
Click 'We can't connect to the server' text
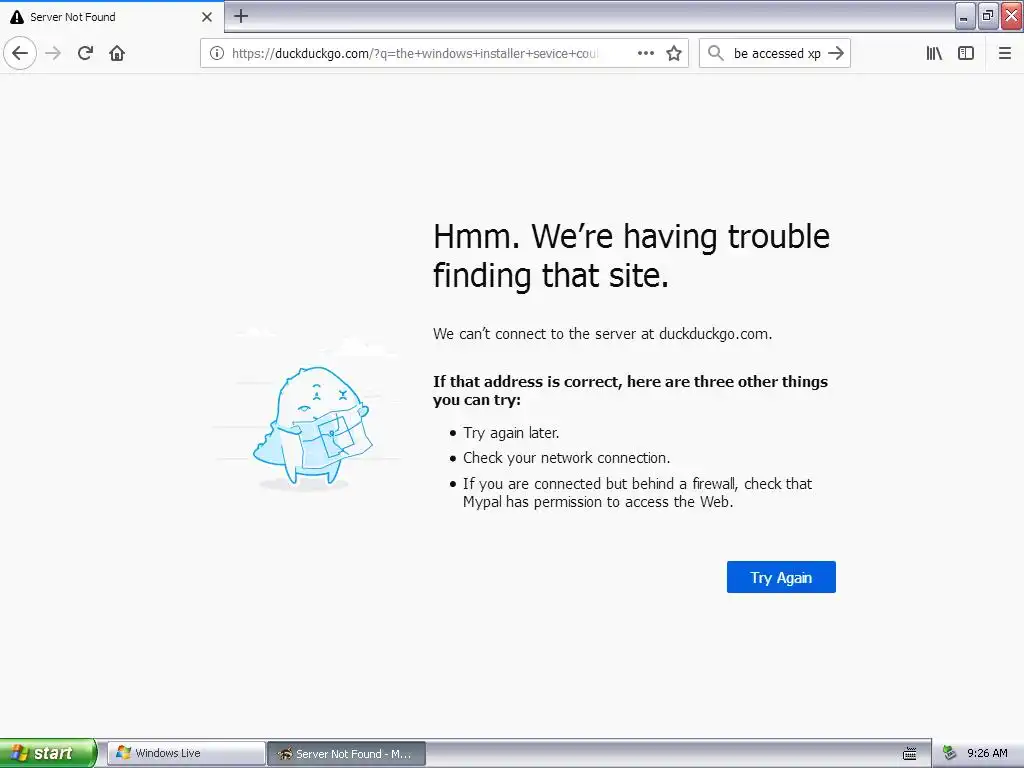pos(602,334)
